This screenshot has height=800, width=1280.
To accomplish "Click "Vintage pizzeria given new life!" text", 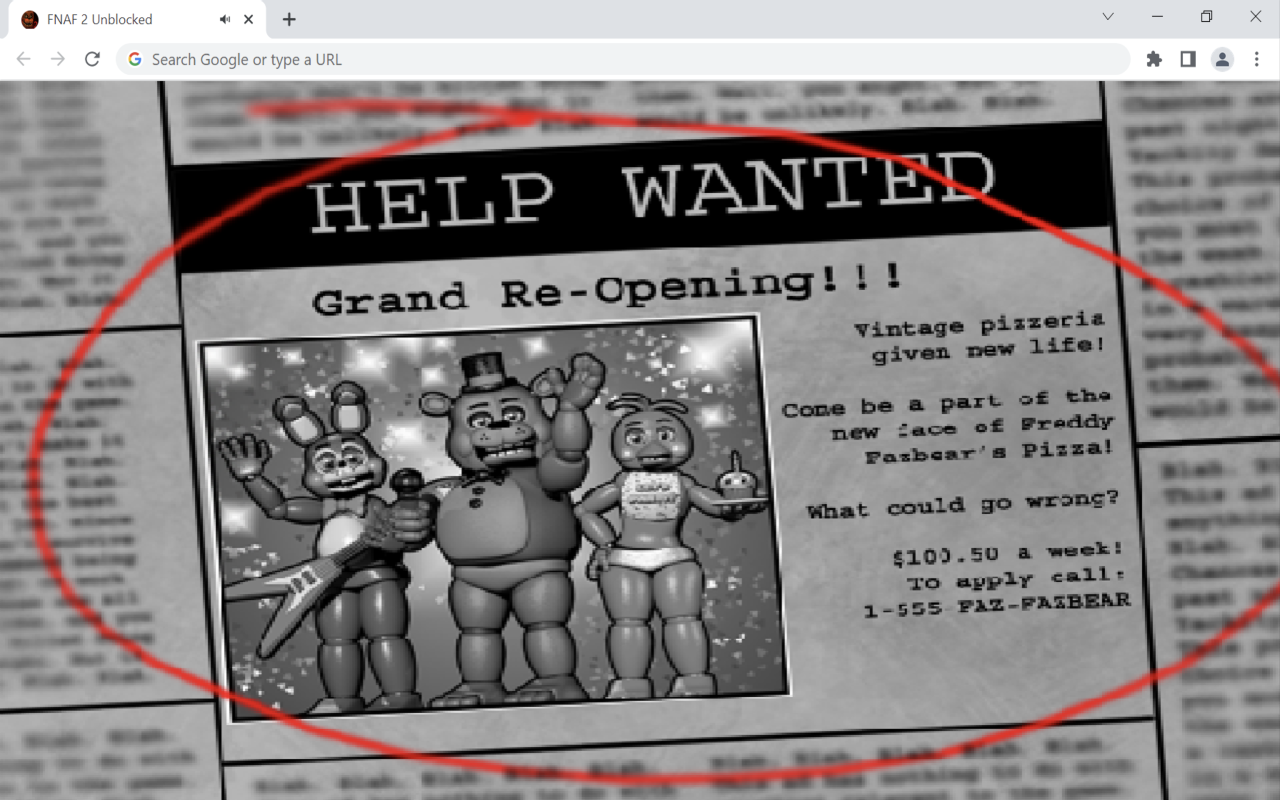I will pyautogui.click(x=981, y=338).
